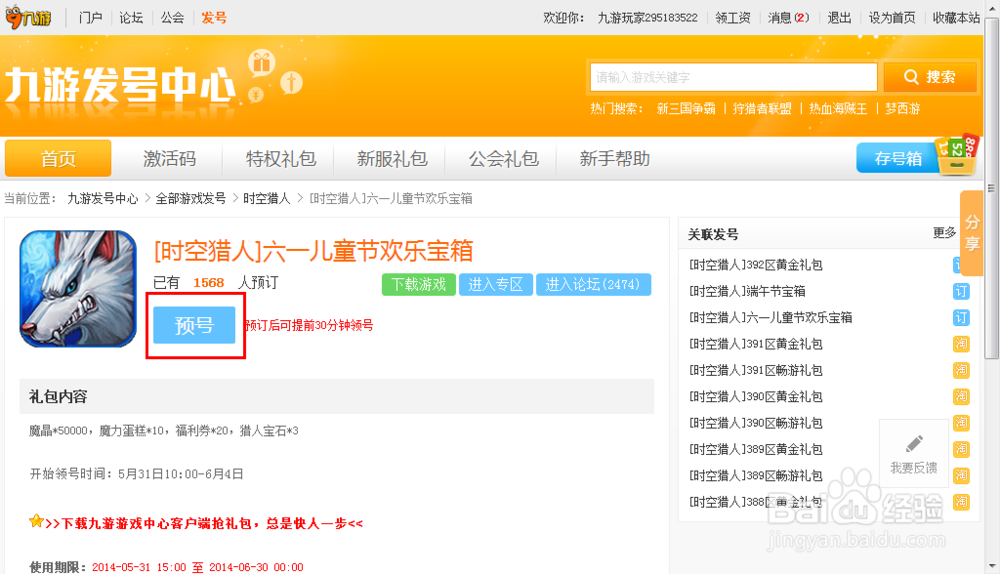The image size is (1000, 574).
Task: Click the 设为首页 link
Action: click(x=892, y=18)
